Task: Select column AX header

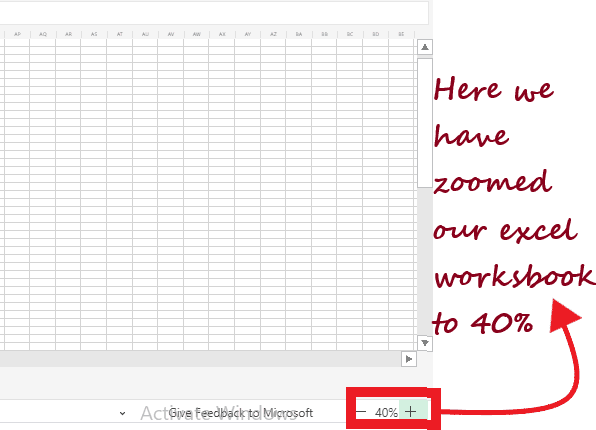Action: [222, 34]
